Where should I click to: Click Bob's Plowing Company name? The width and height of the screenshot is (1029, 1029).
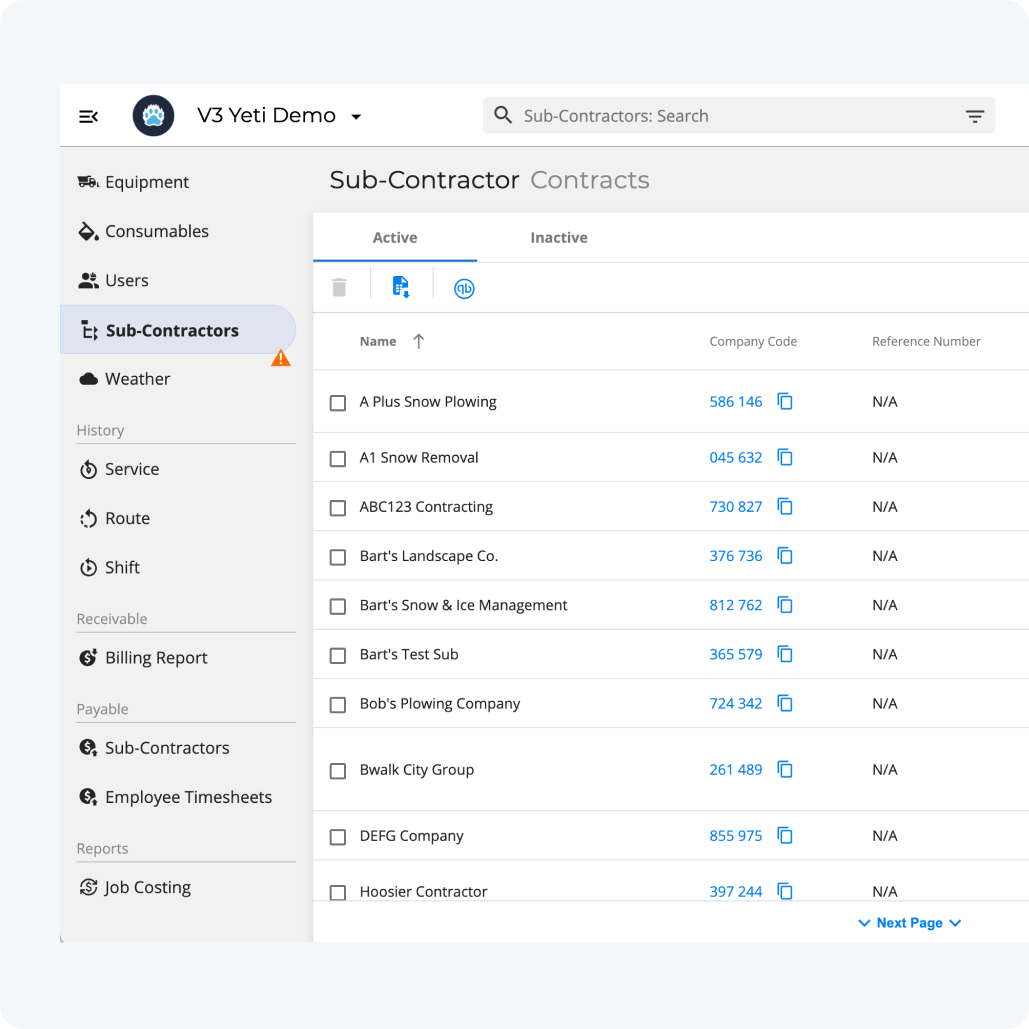(440, 704)
